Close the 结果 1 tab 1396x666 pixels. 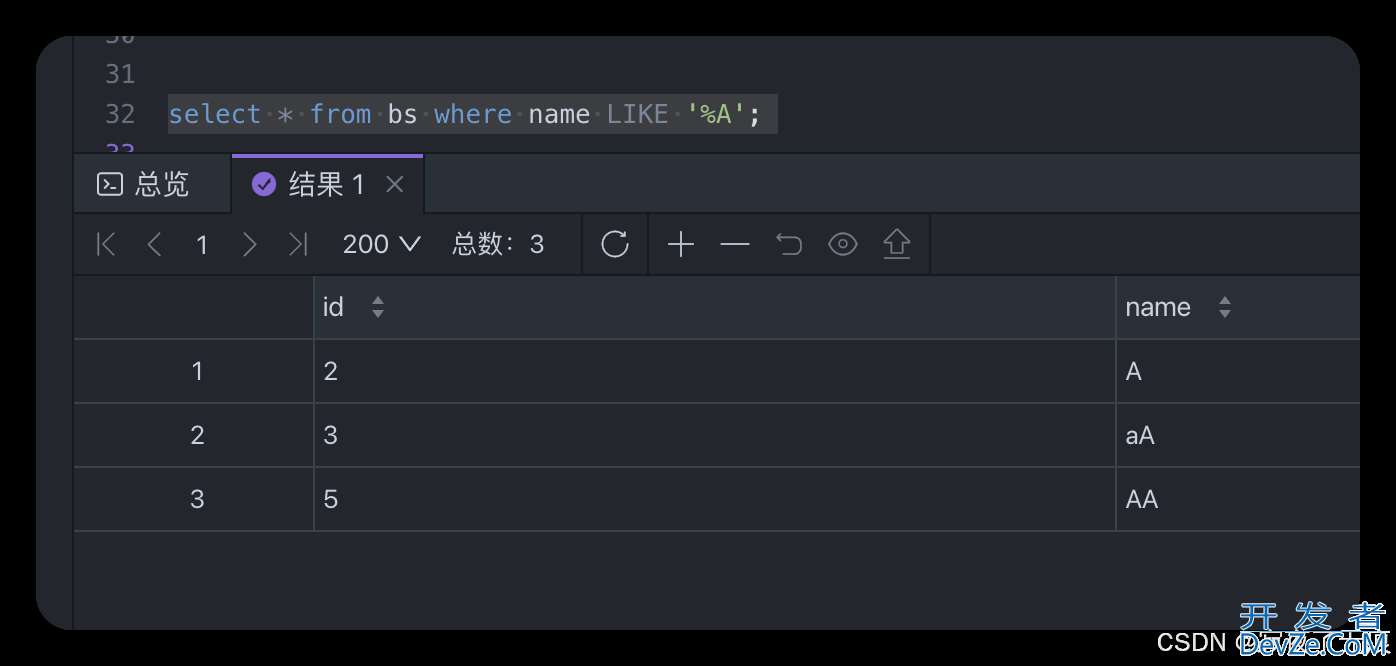[x=395, y=184]
